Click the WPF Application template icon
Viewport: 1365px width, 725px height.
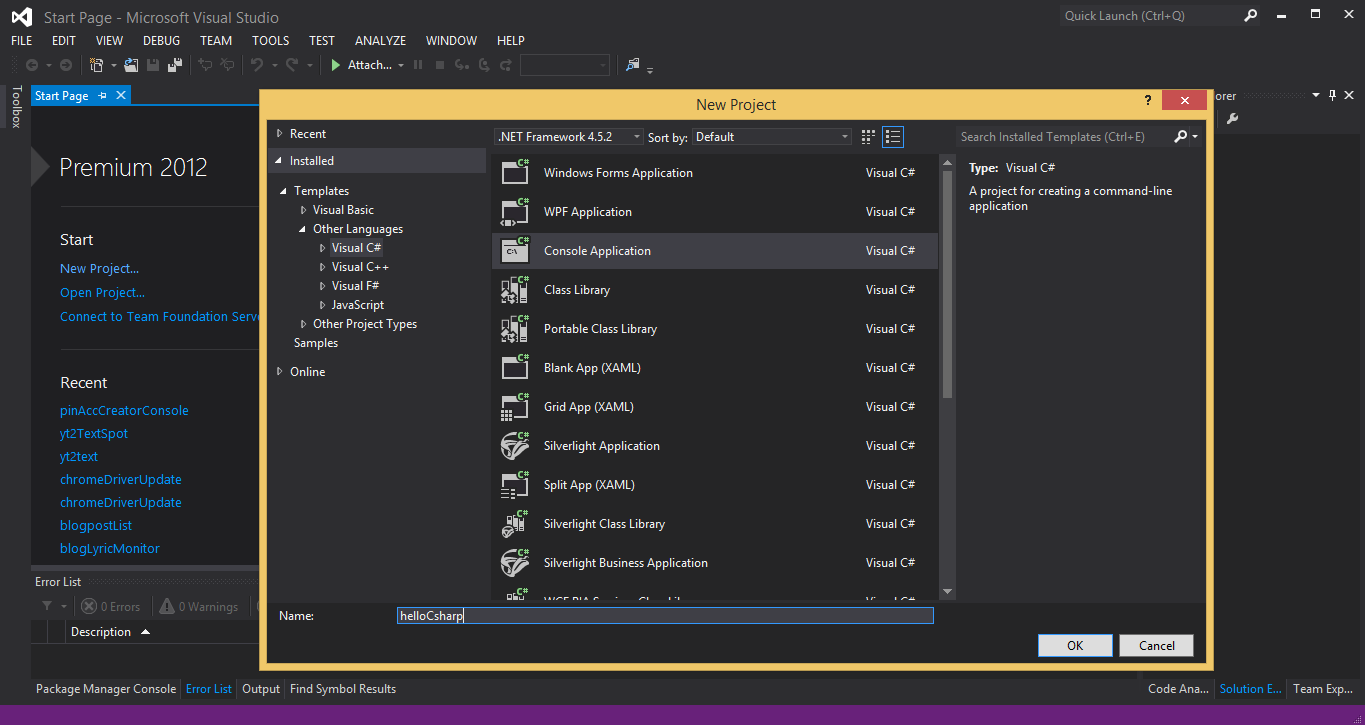tap(515, 211)
